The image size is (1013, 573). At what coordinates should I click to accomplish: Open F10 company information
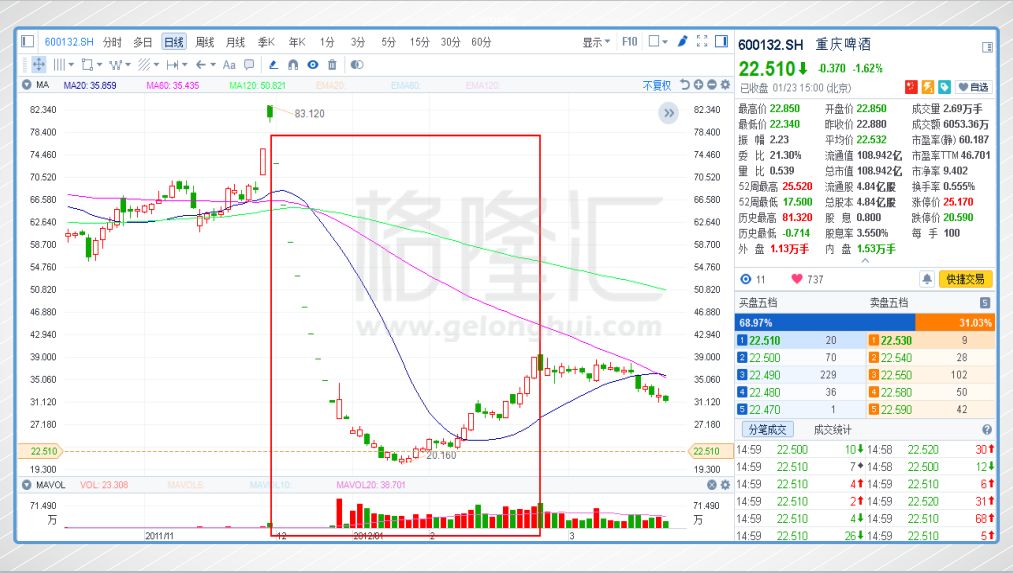coord(630,42)
